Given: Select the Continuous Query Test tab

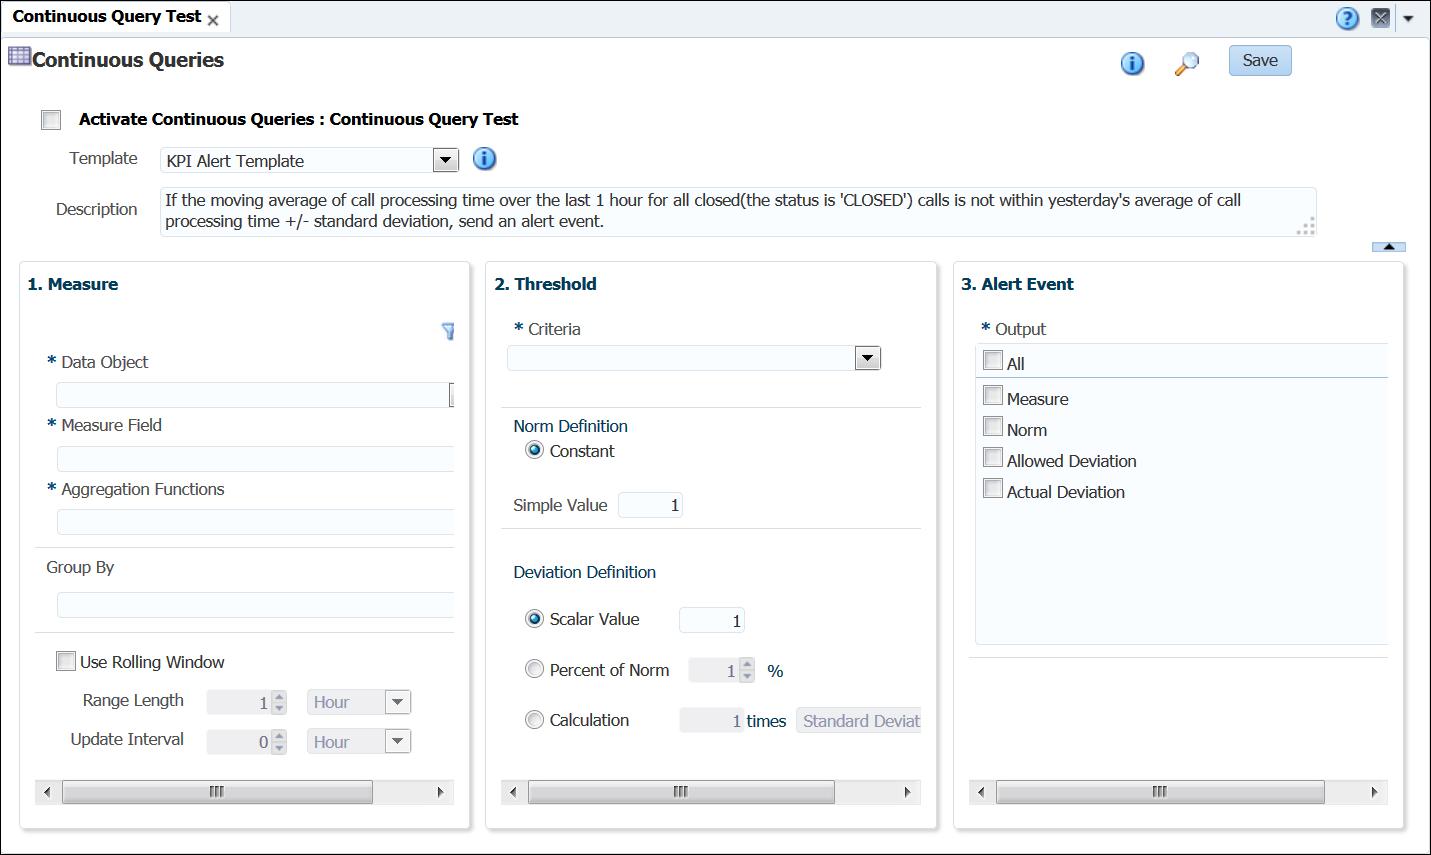Looking at the screenshot, I should pyautogui.click(x=106, y=17).
